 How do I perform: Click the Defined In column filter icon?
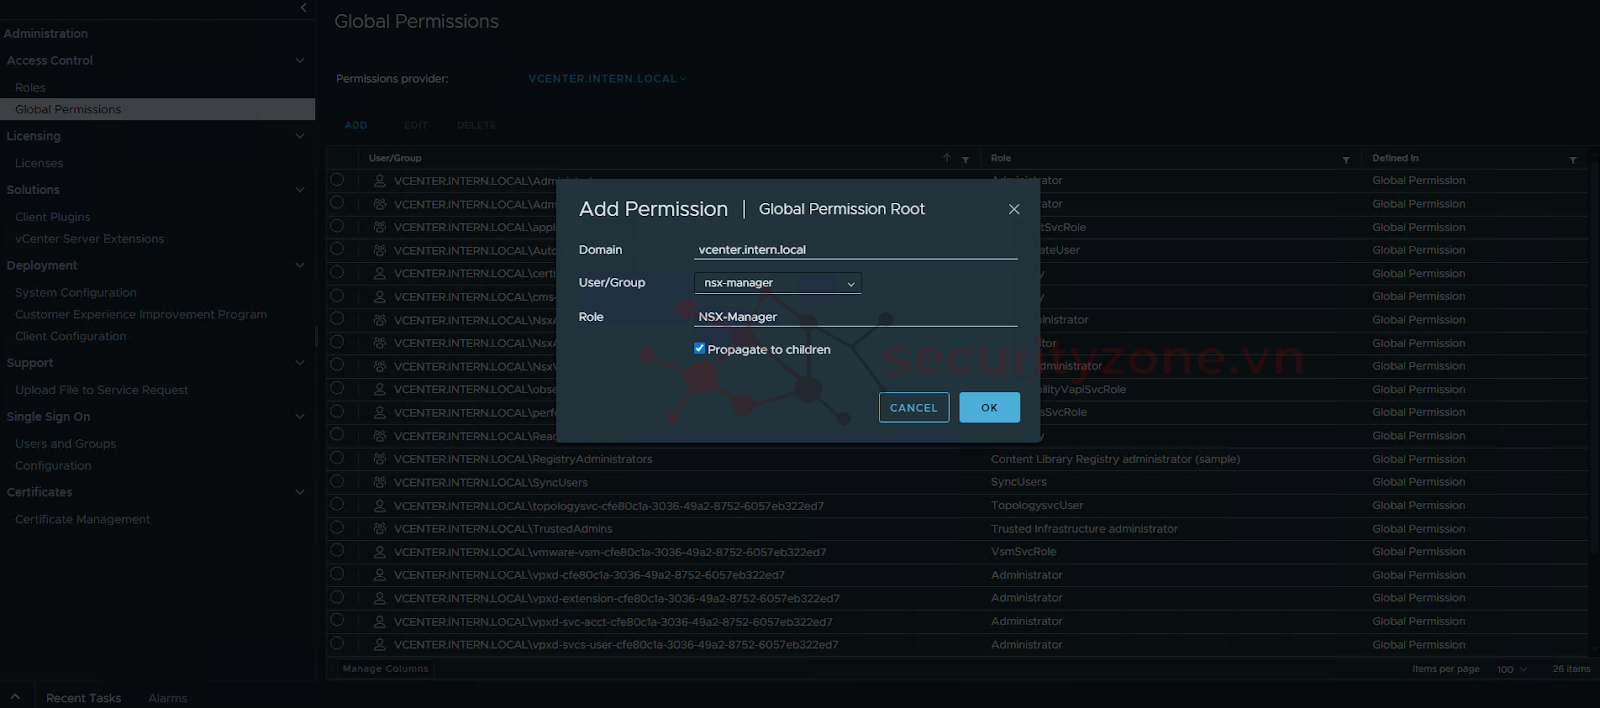[1573, 160]
